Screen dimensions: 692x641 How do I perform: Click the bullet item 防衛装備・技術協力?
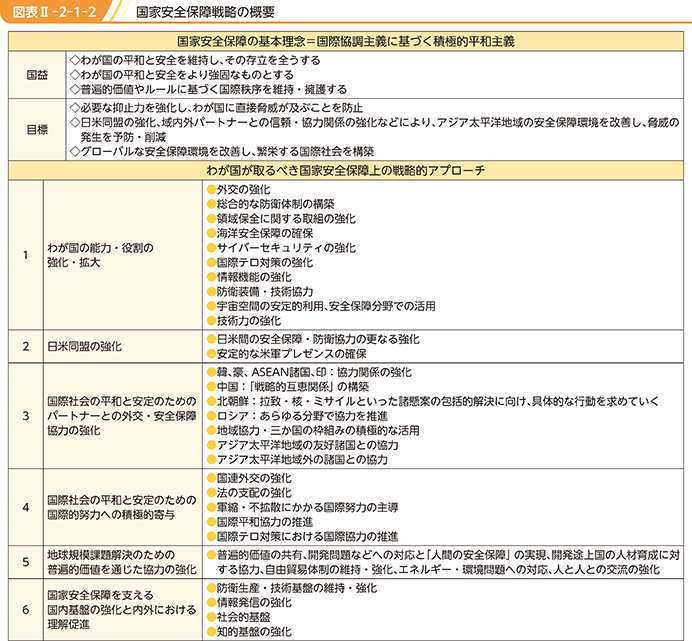click(260, 291)
